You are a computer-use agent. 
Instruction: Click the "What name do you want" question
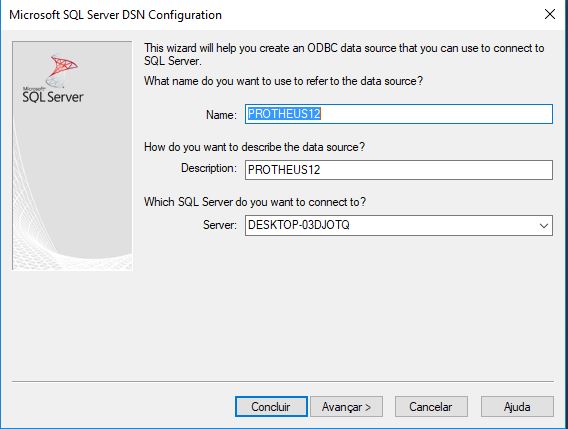(283, 81)
